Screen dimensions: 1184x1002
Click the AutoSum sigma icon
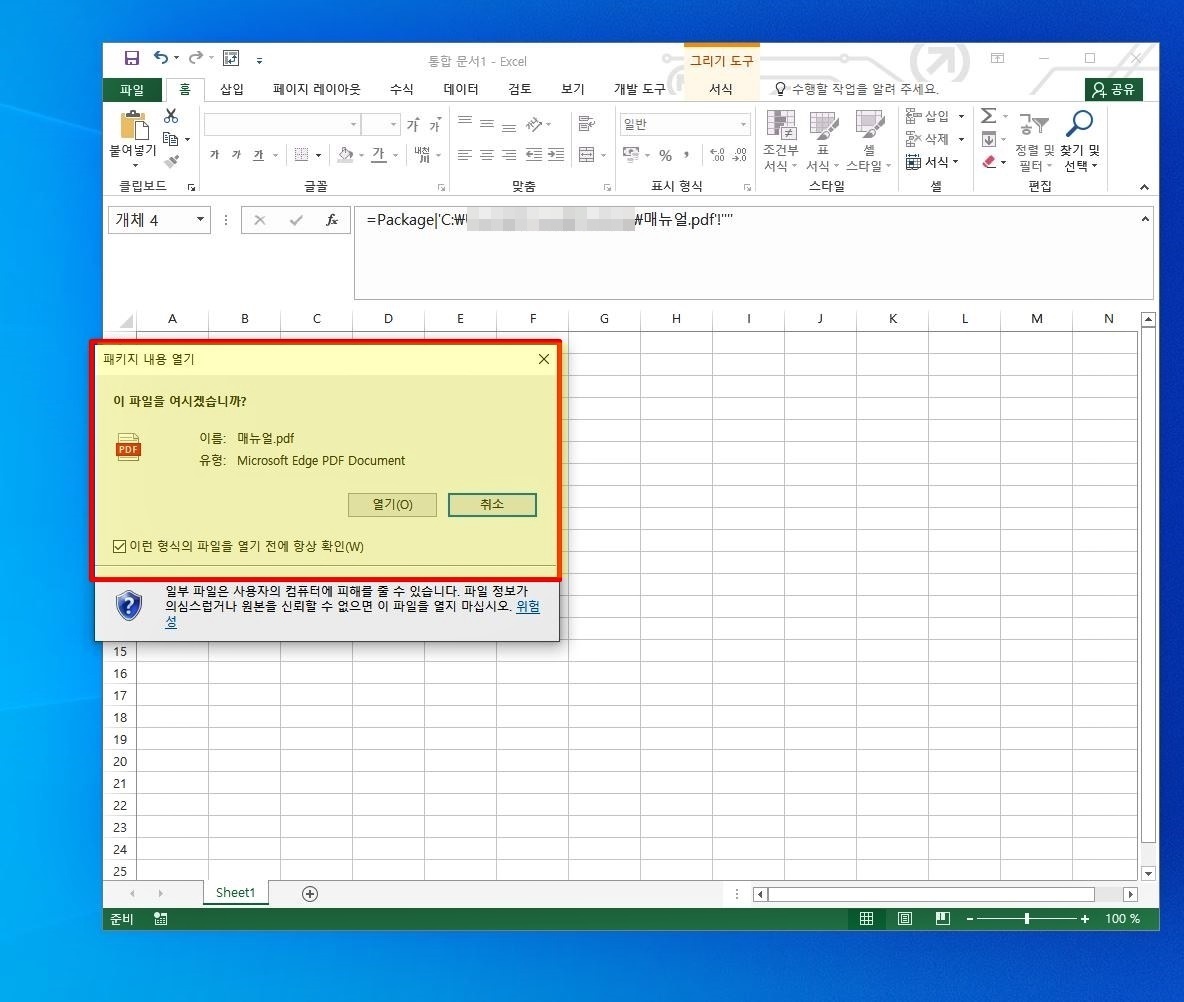tap(988, 116)
